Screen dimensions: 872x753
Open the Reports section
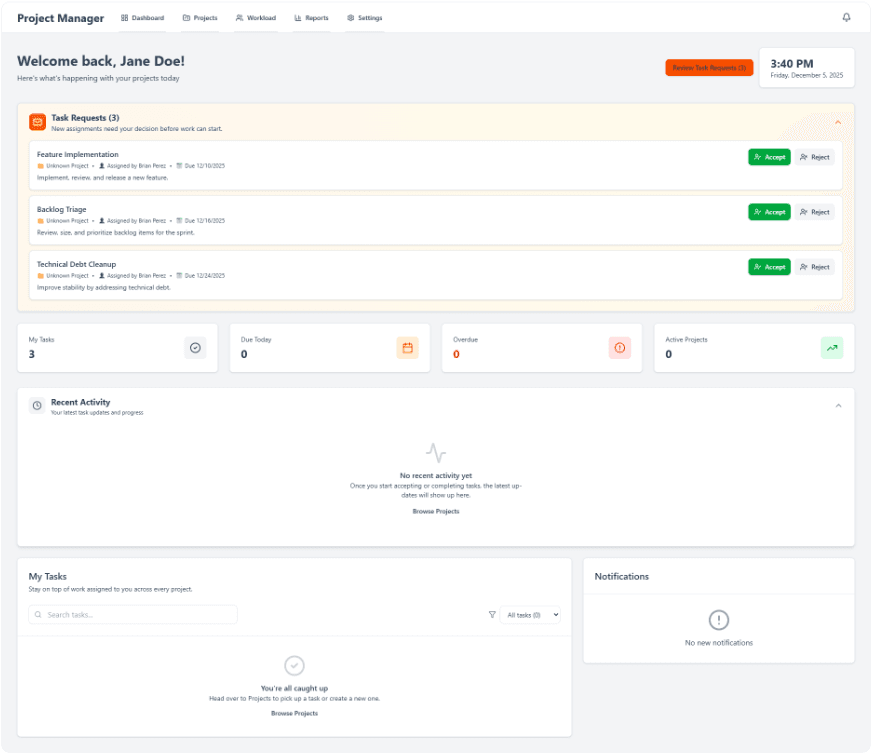click(x=310, y=17)
